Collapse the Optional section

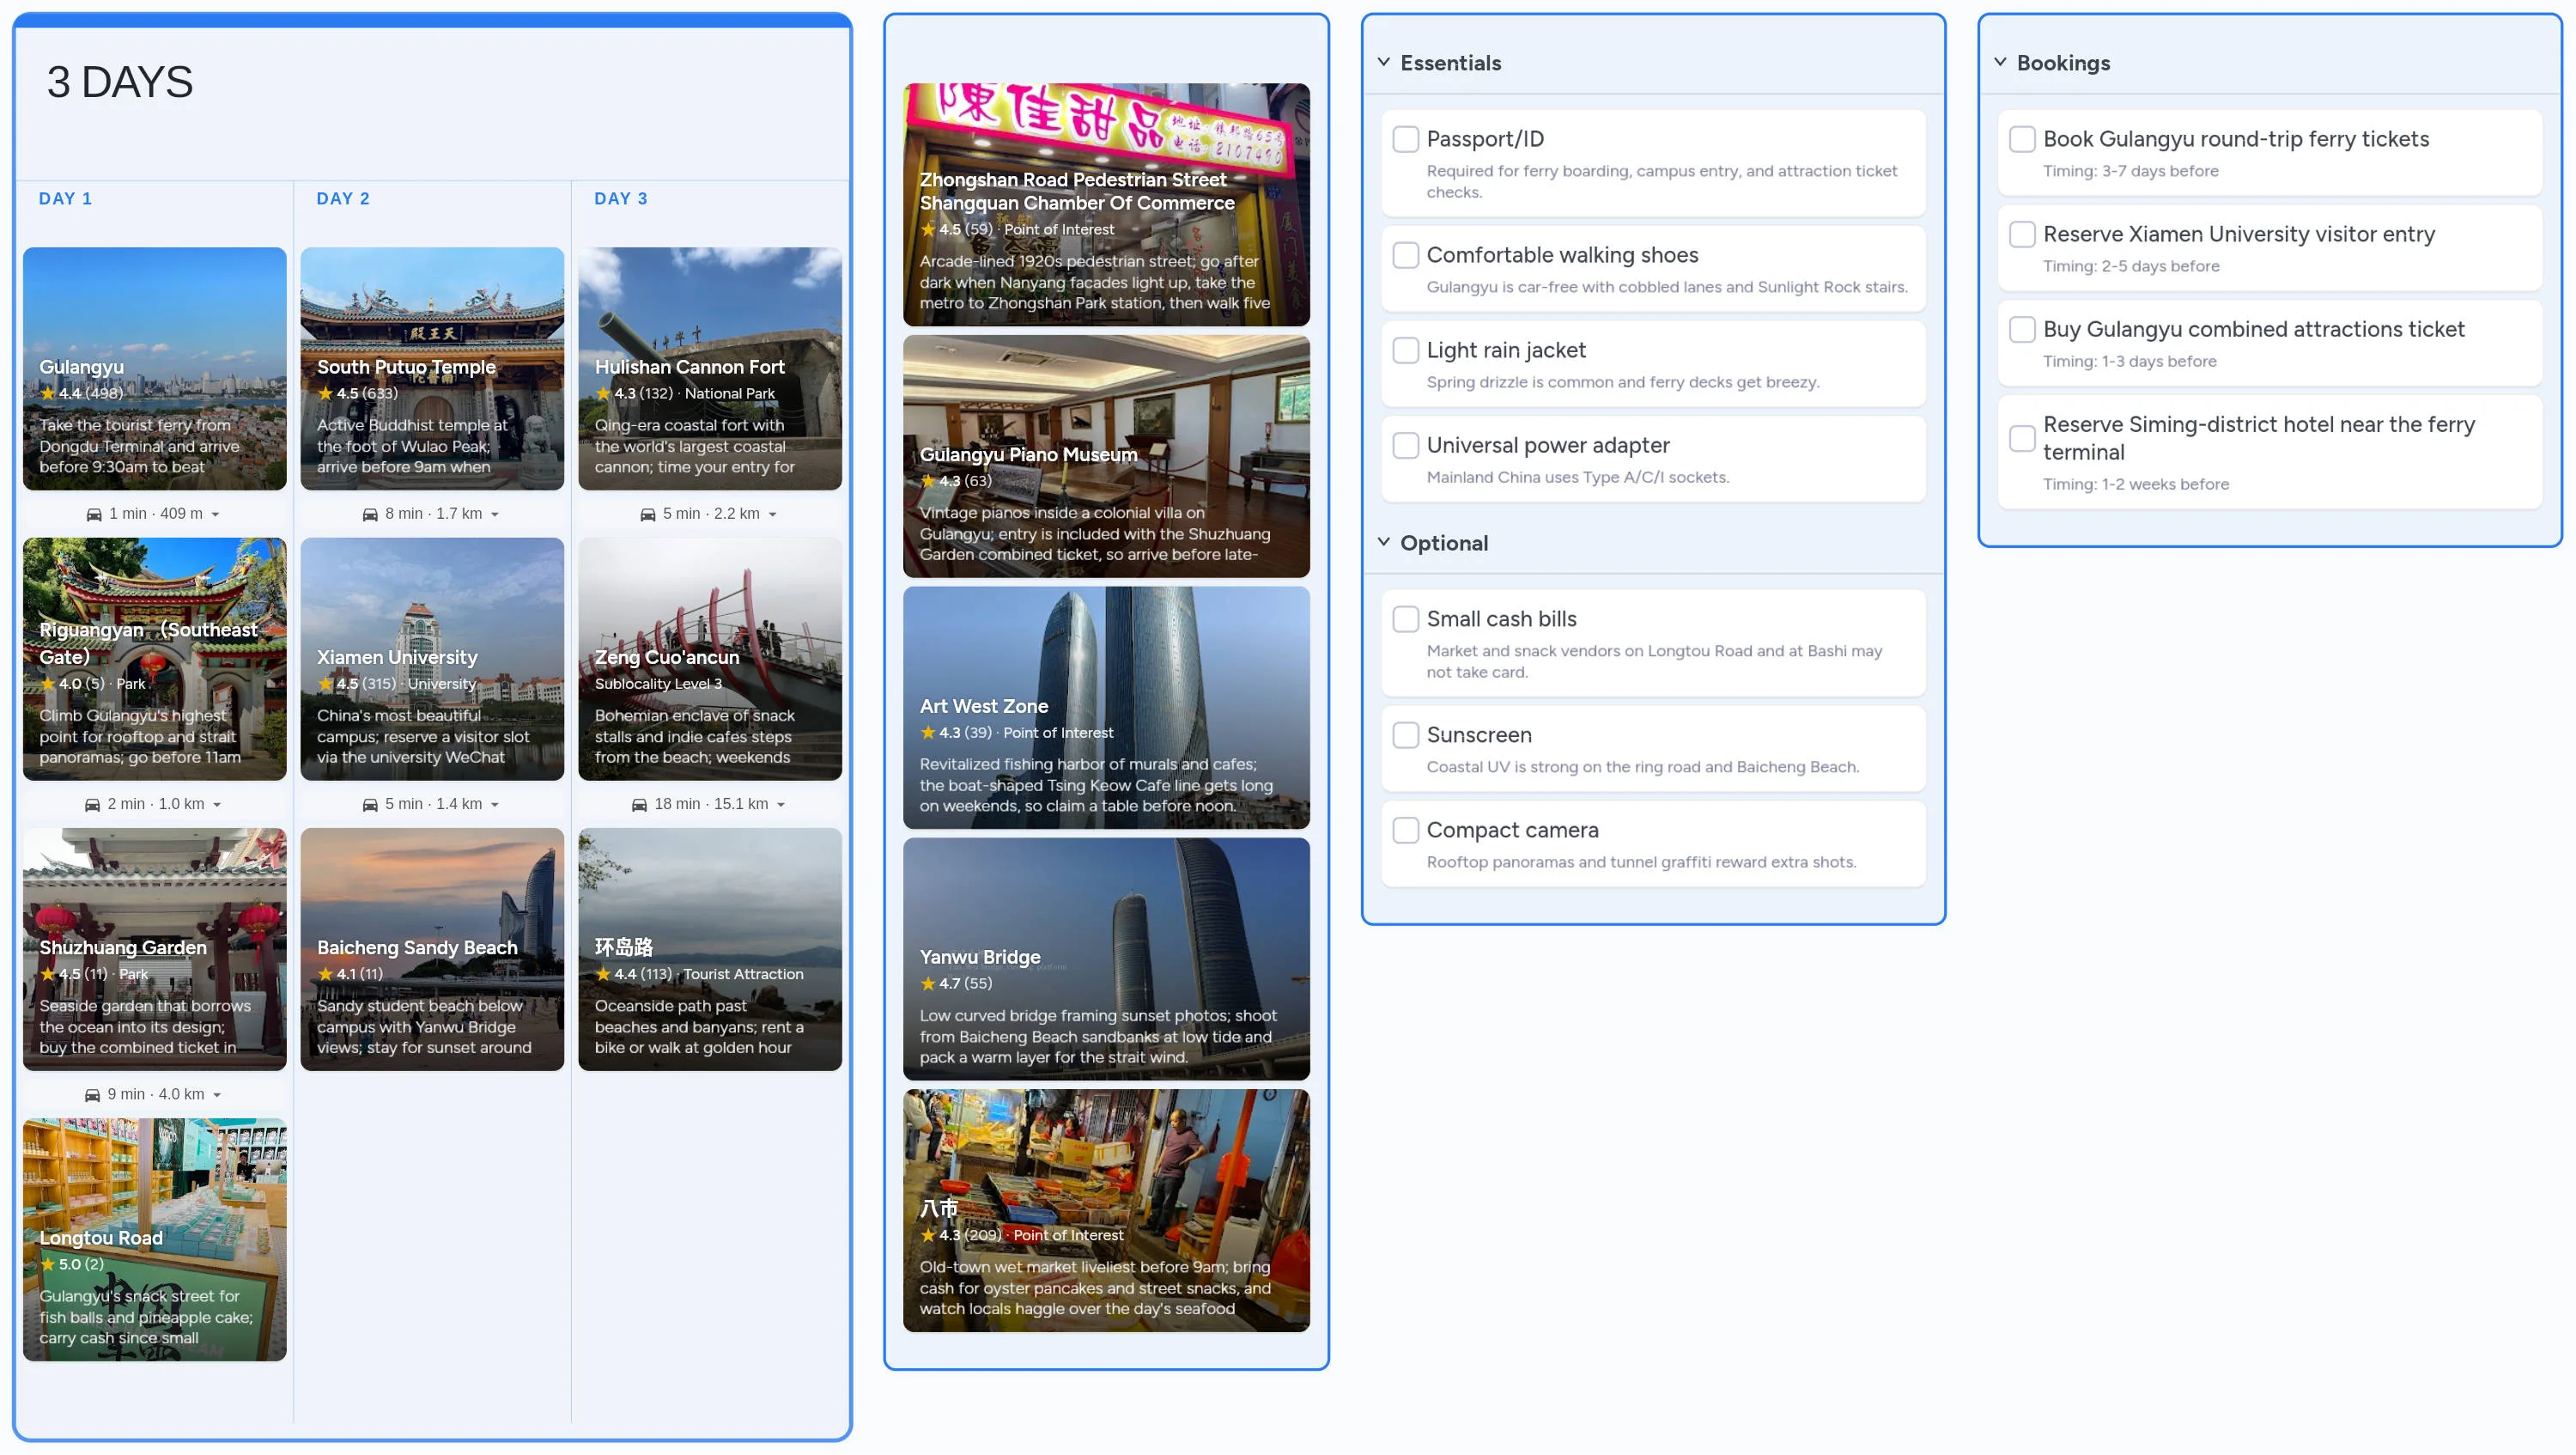tap(1384, 542)
